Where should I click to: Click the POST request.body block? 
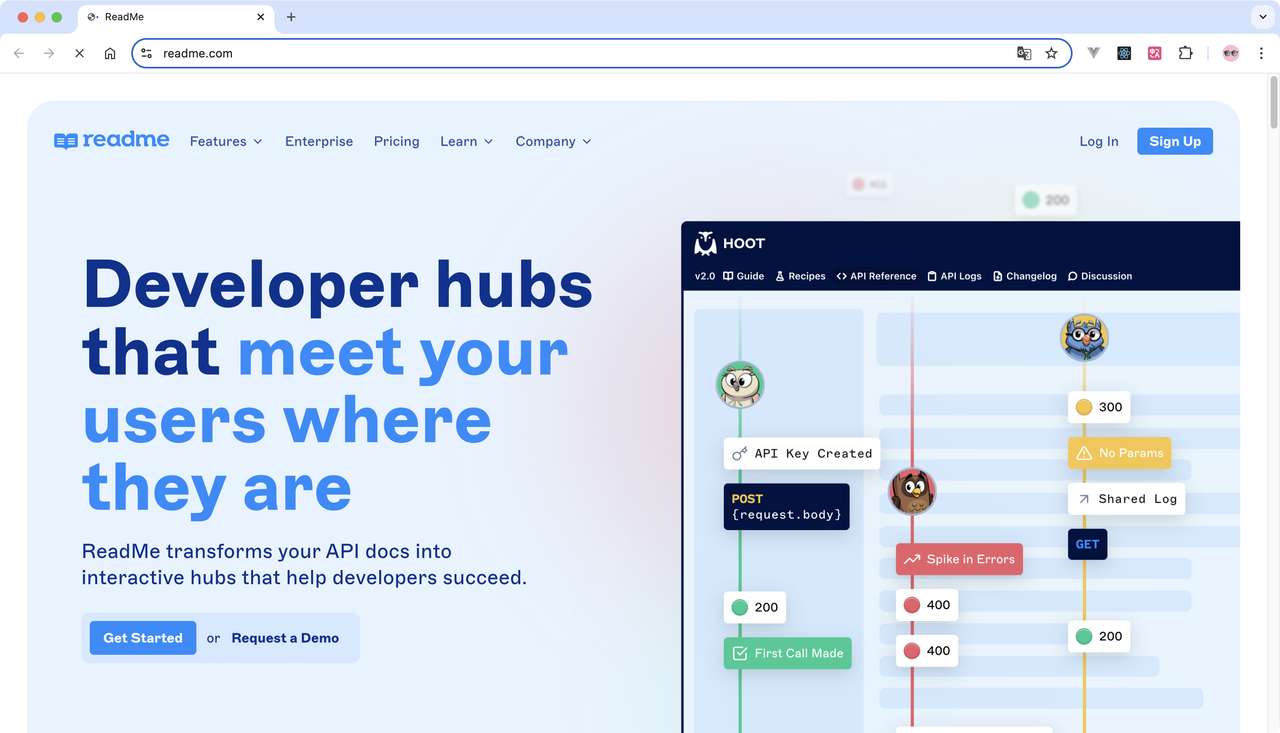tap(787, 507)
